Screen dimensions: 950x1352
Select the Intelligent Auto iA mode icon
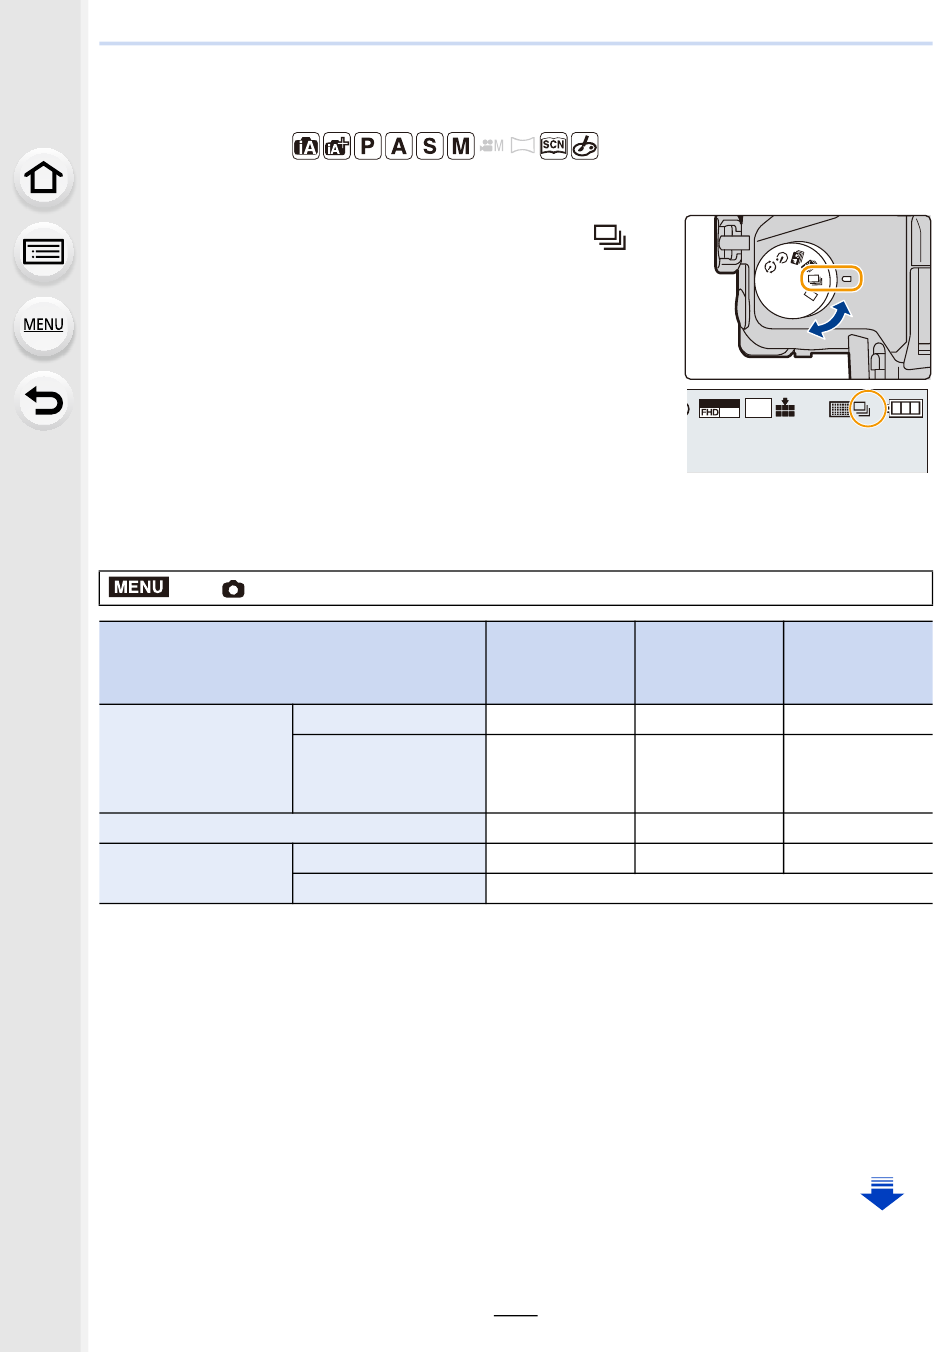click(306, 146)
